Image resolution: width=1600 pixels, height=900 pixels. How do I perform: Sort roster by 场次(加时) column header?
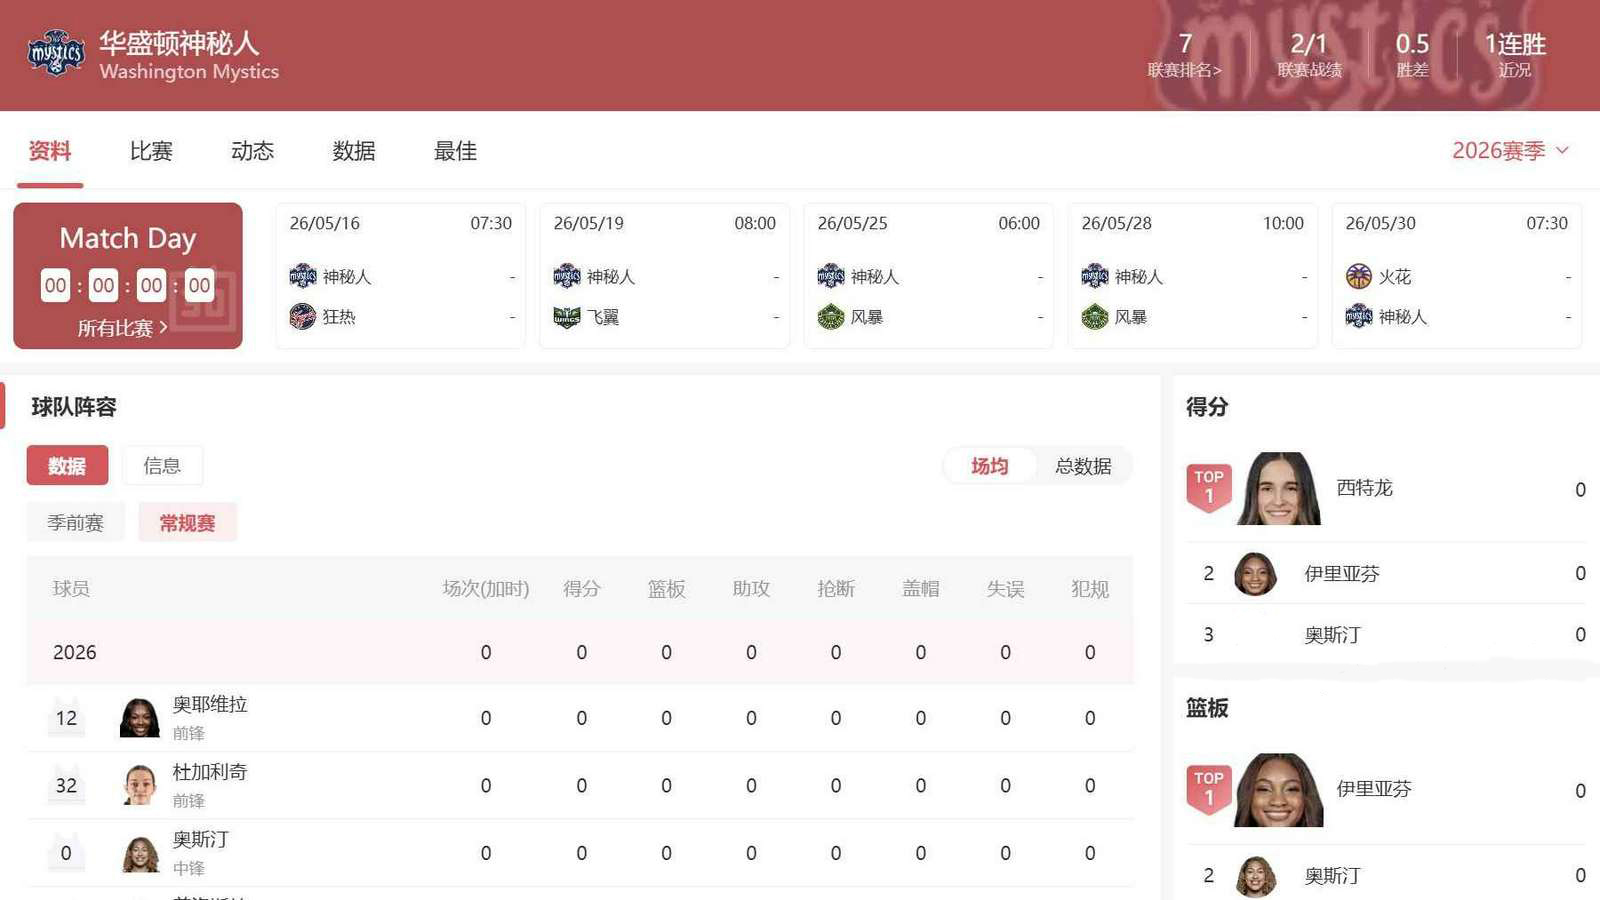point(486,589)
